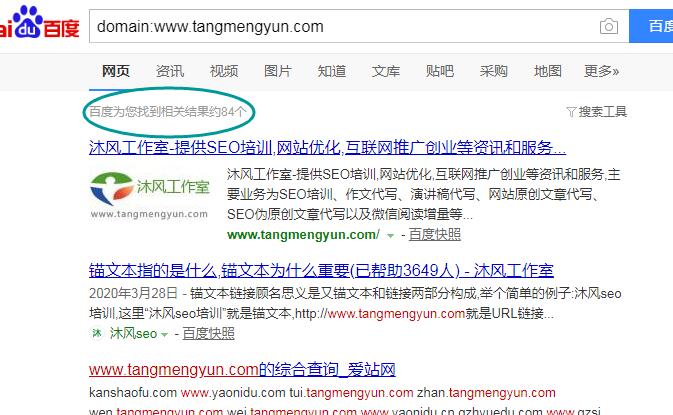Open result 锚文本指的是什么 title link
This screenshot has height=415, width=673.
(321, 270)
